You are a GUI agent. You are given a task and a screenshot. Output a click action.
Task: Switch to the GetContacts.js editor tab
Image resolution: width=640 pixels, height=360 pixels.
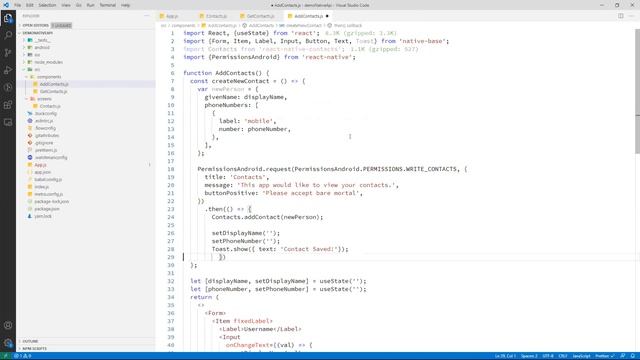click(x=260, y=16)
